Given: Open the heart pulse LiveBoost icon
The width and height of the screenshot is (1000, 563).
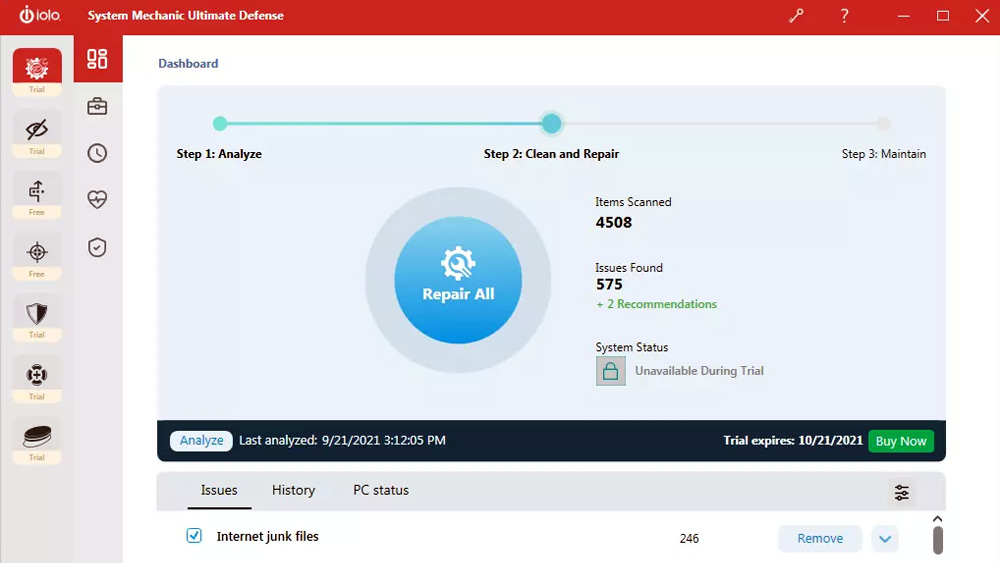Looking at the screenshot, I should click(x=98, y=200).
